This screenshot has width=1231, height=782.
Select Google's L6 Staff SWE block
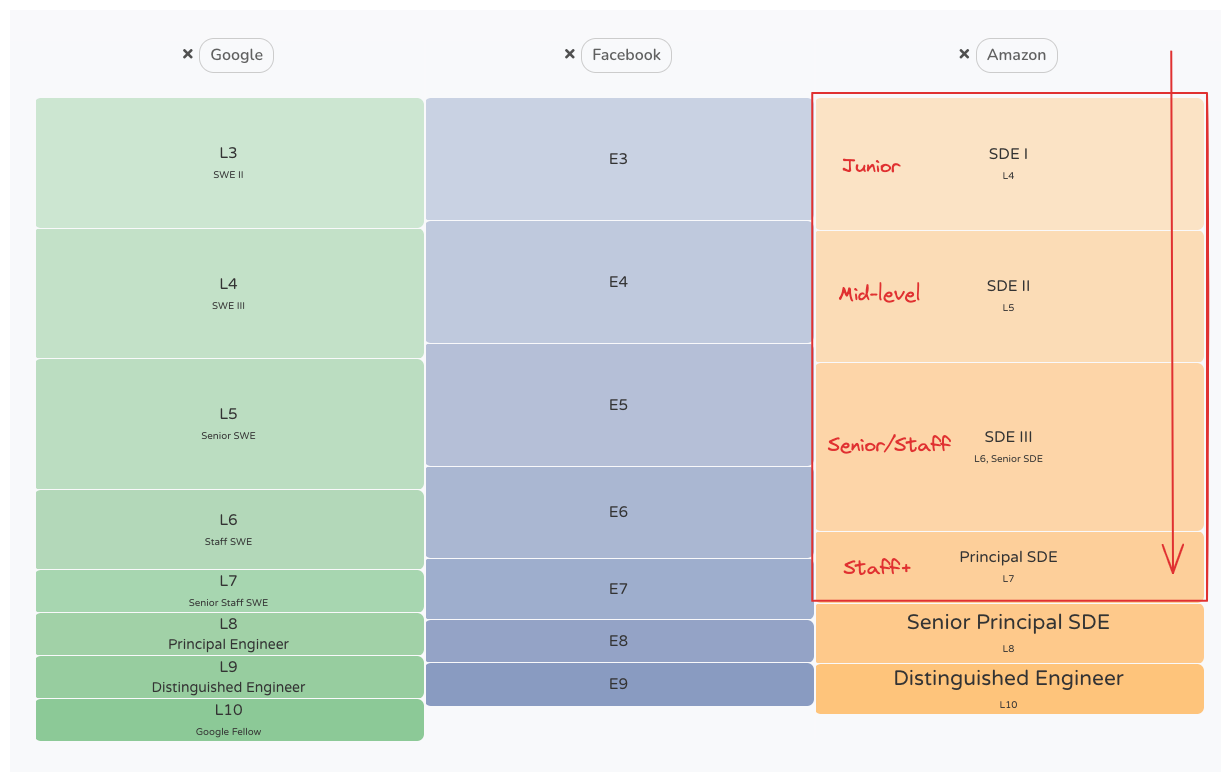tap(230, 530)
